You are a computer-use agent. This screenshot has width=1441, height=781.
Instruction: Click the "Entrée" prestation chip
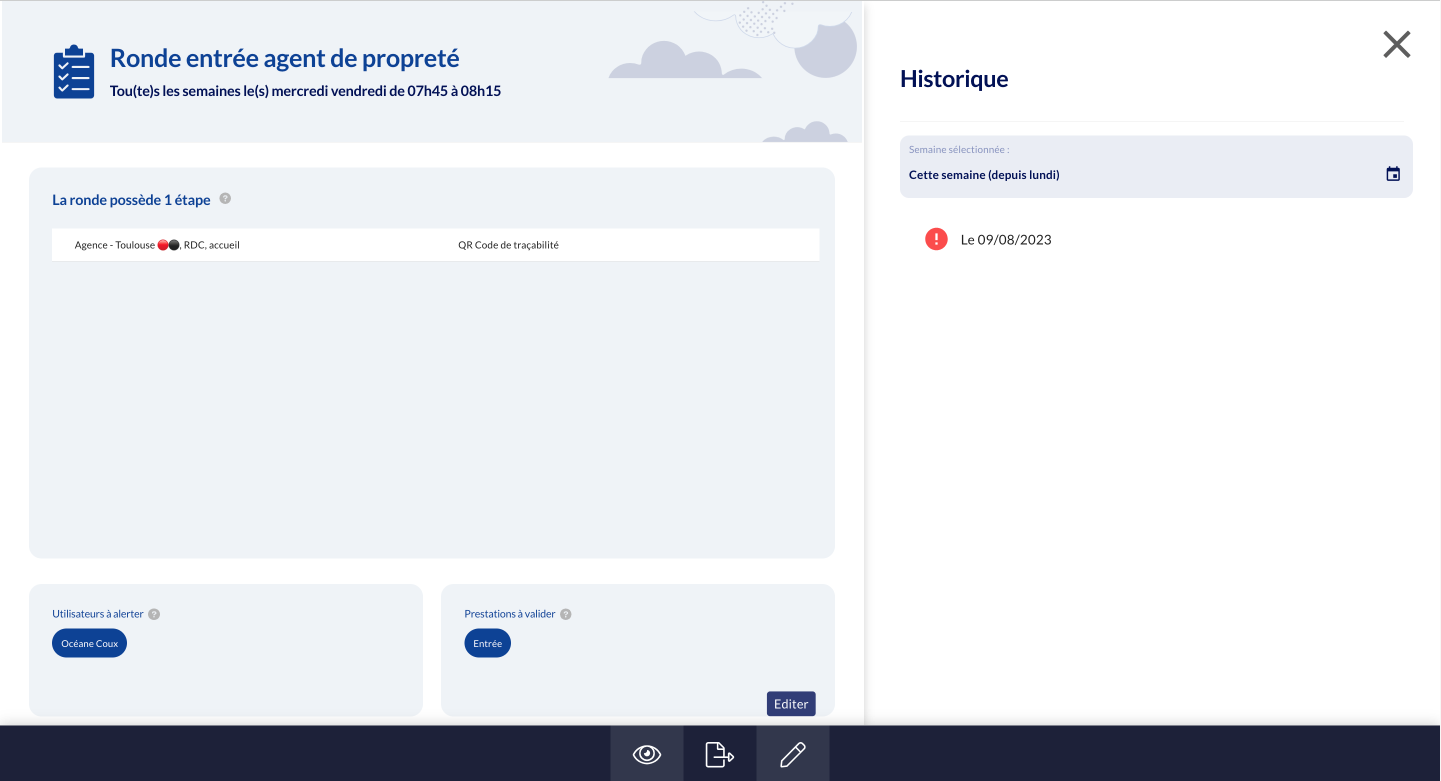pyautogui.click(x=487, y=643)
